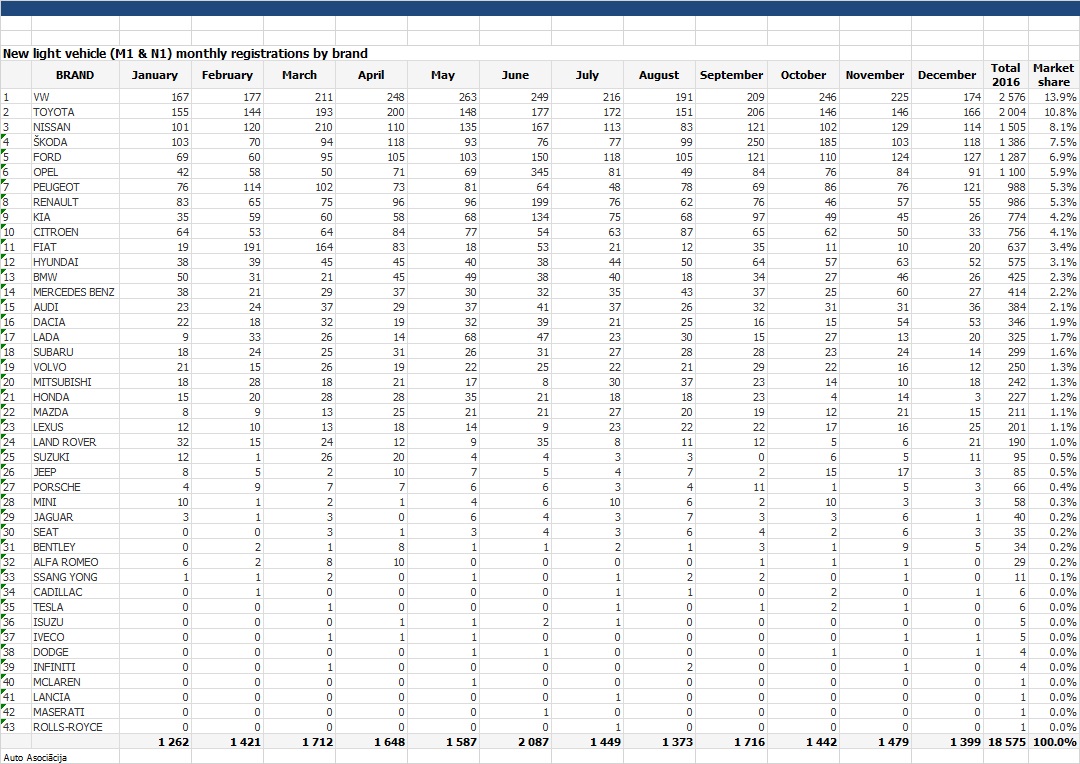Image resolution: width=1080 pixels, height=764 pixels.
Task: Select the August column header
Action: click(x=659, y=75)
